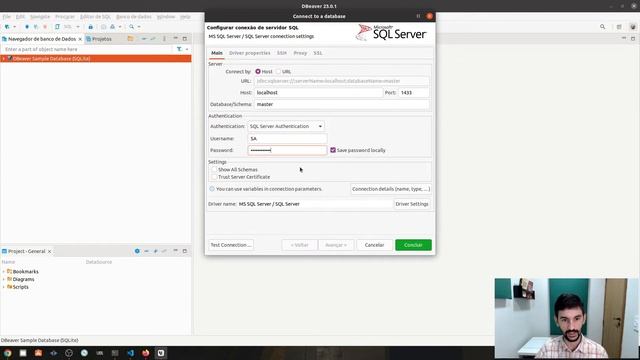Click the Username field containing SA

click(x=287, y=139)
